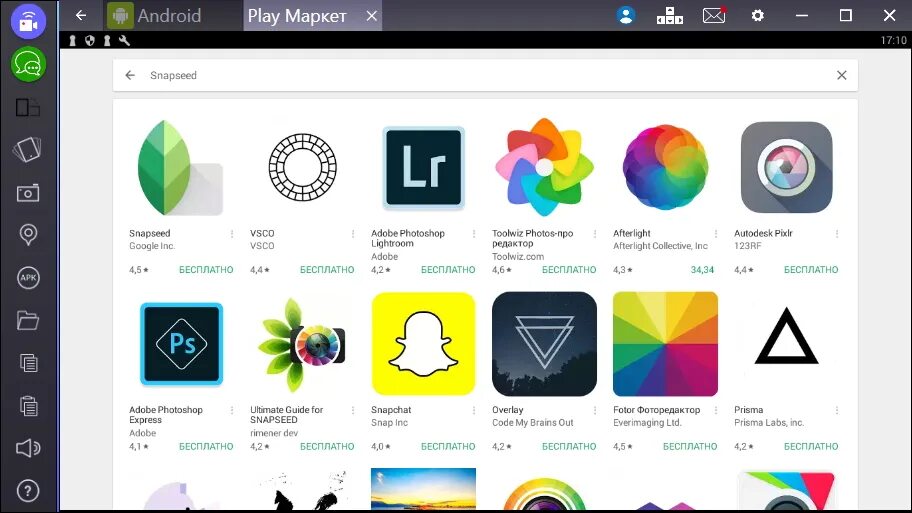This screenshot has height=513, width=912.
Task: Open Toolwiz Photos pinwheel app icon
Action: (544, 167)
